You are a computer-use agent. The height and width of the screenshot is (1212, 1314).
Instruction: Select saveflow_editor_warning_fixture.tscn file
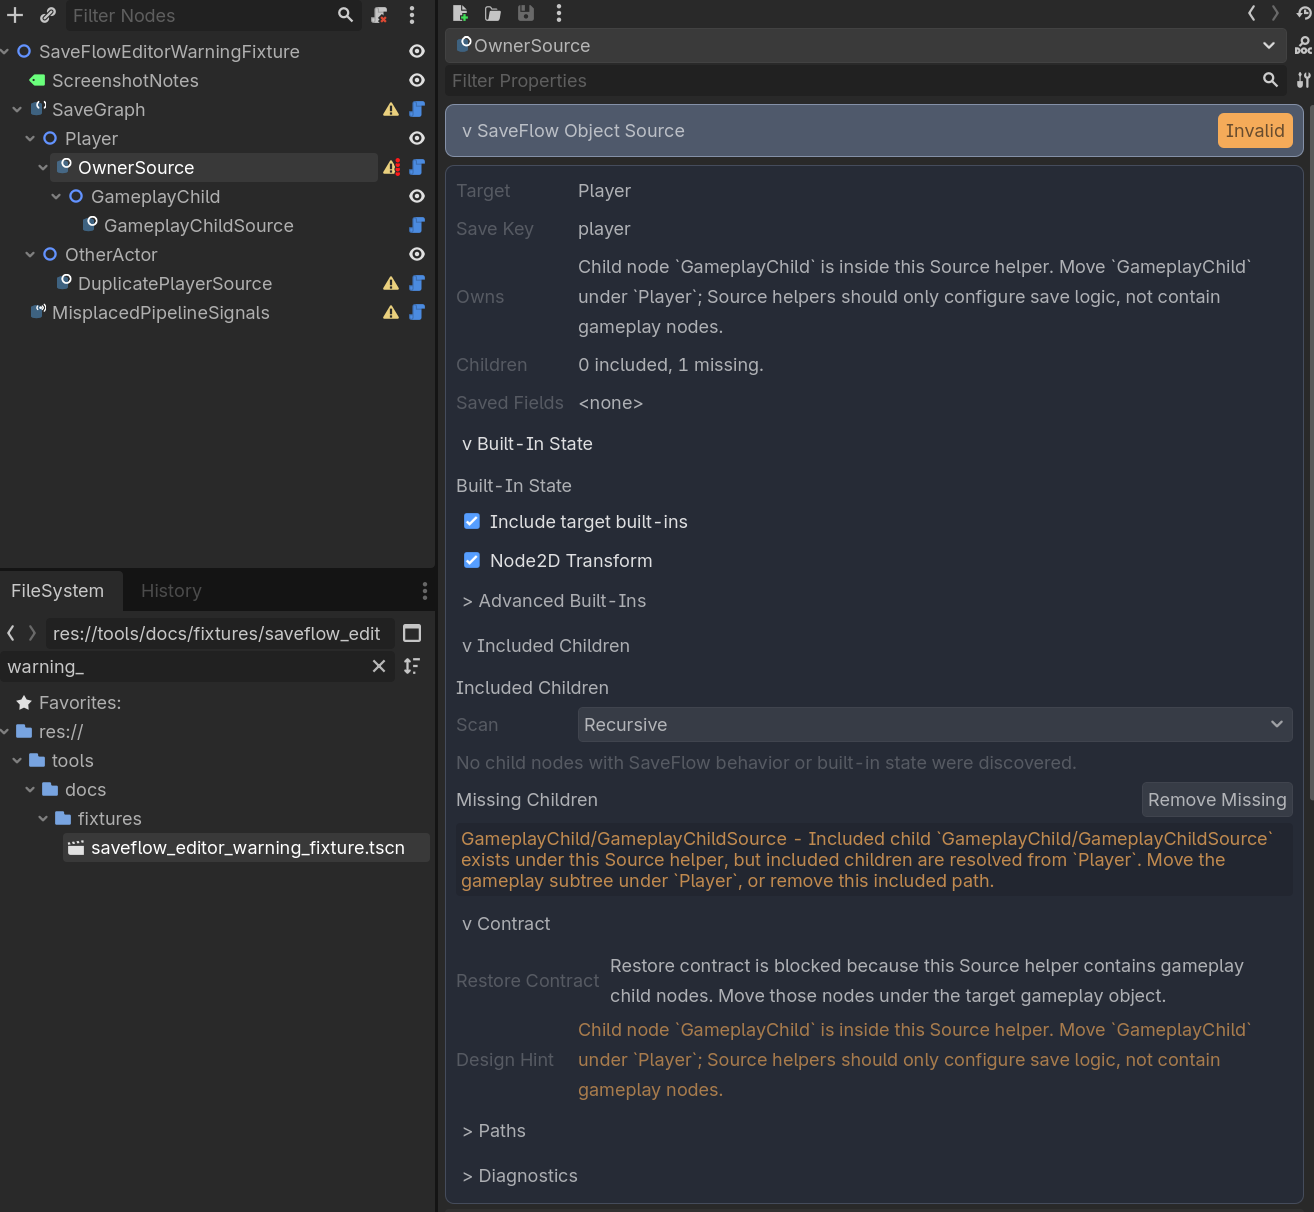pos(246,847)
